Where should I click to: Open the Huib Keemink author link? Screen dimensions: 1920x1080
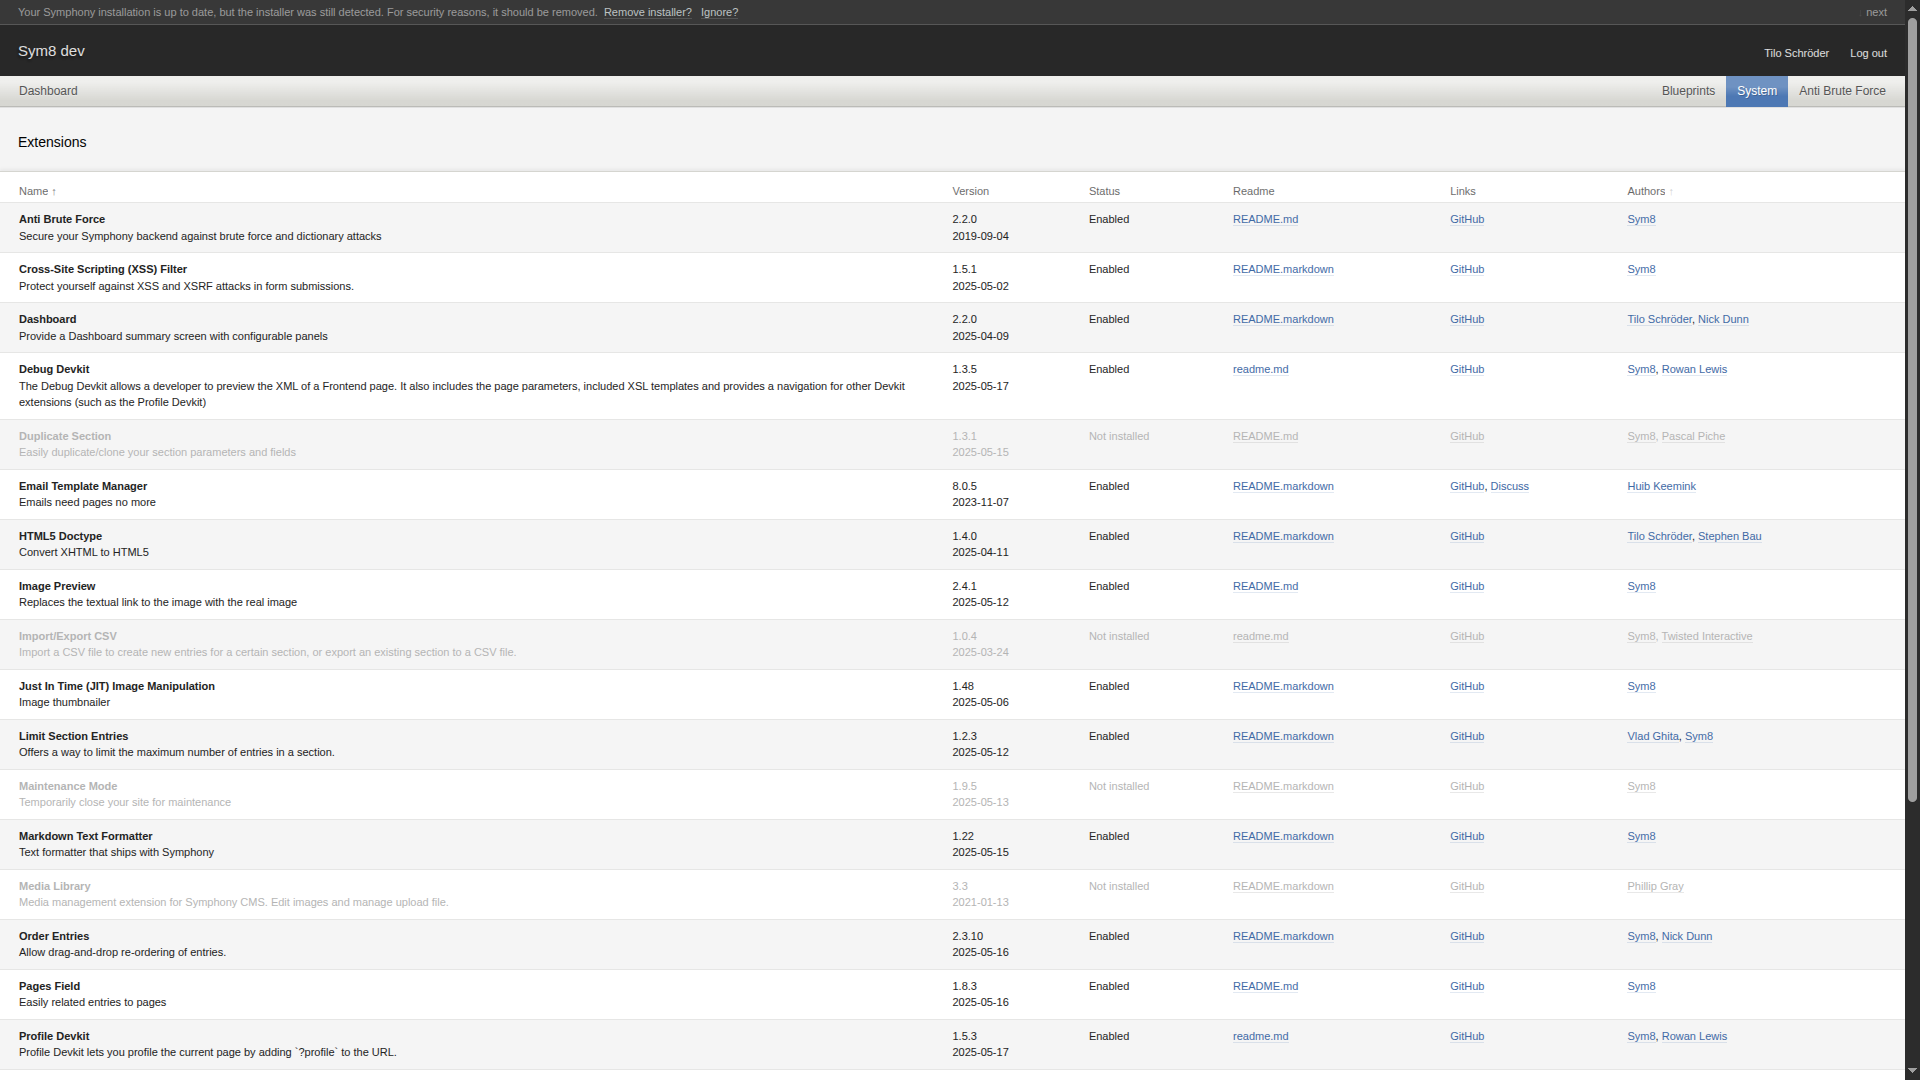pos(1661,486)
